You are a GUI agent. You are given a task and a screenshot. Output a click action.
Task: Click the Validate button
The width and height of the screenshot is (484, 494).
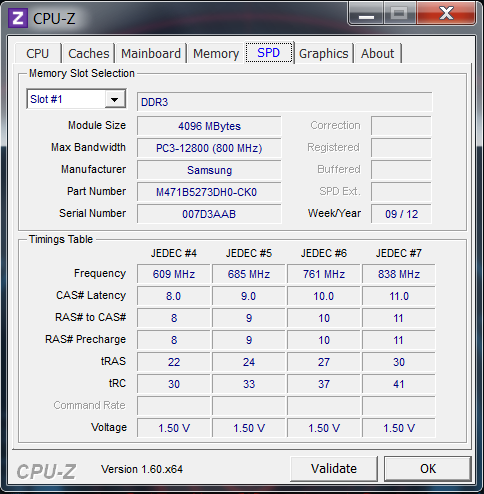point(334,468)
